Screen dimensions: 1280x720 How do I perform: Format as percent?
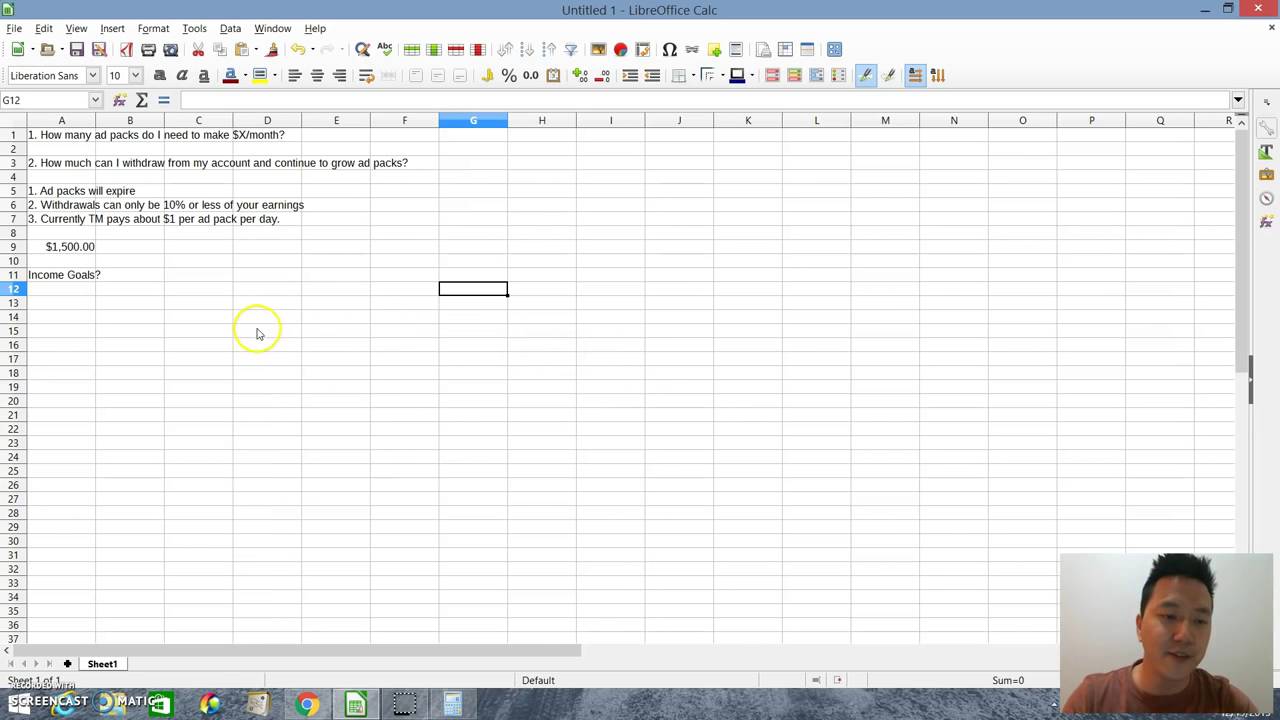point(509,75)
